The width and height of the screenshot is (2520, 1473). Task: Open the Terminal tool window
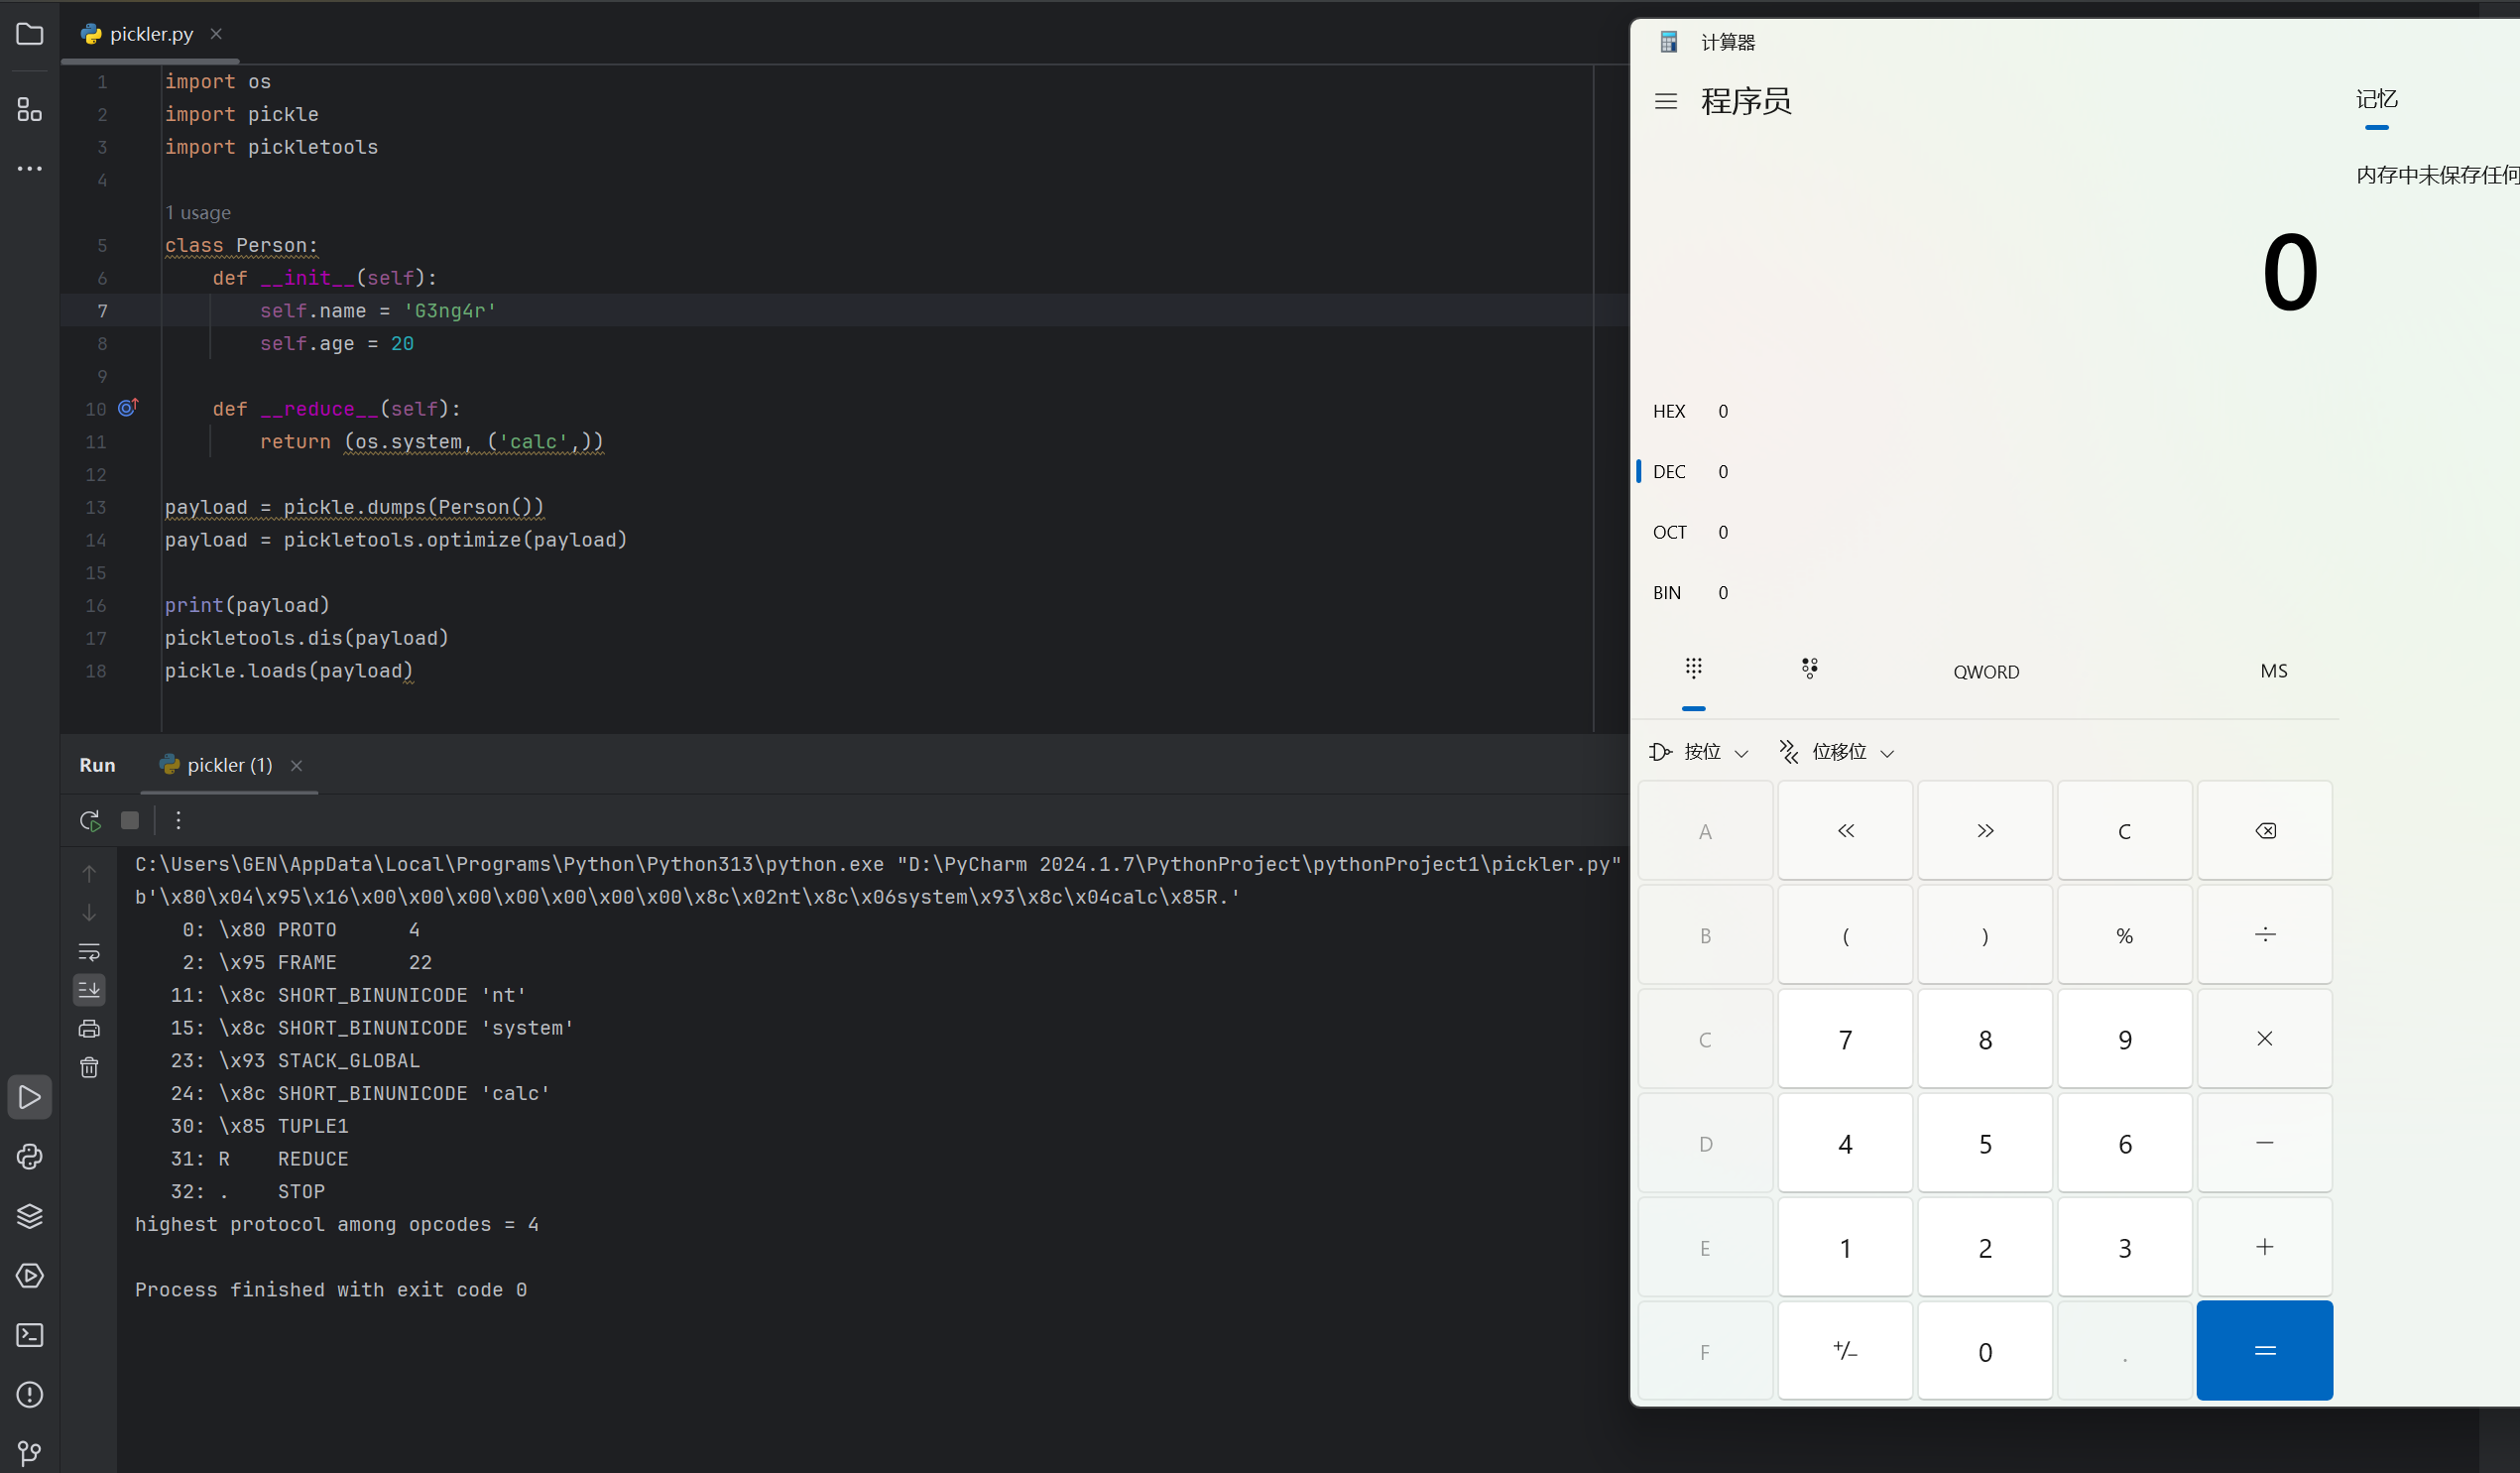click(30, 1335)
